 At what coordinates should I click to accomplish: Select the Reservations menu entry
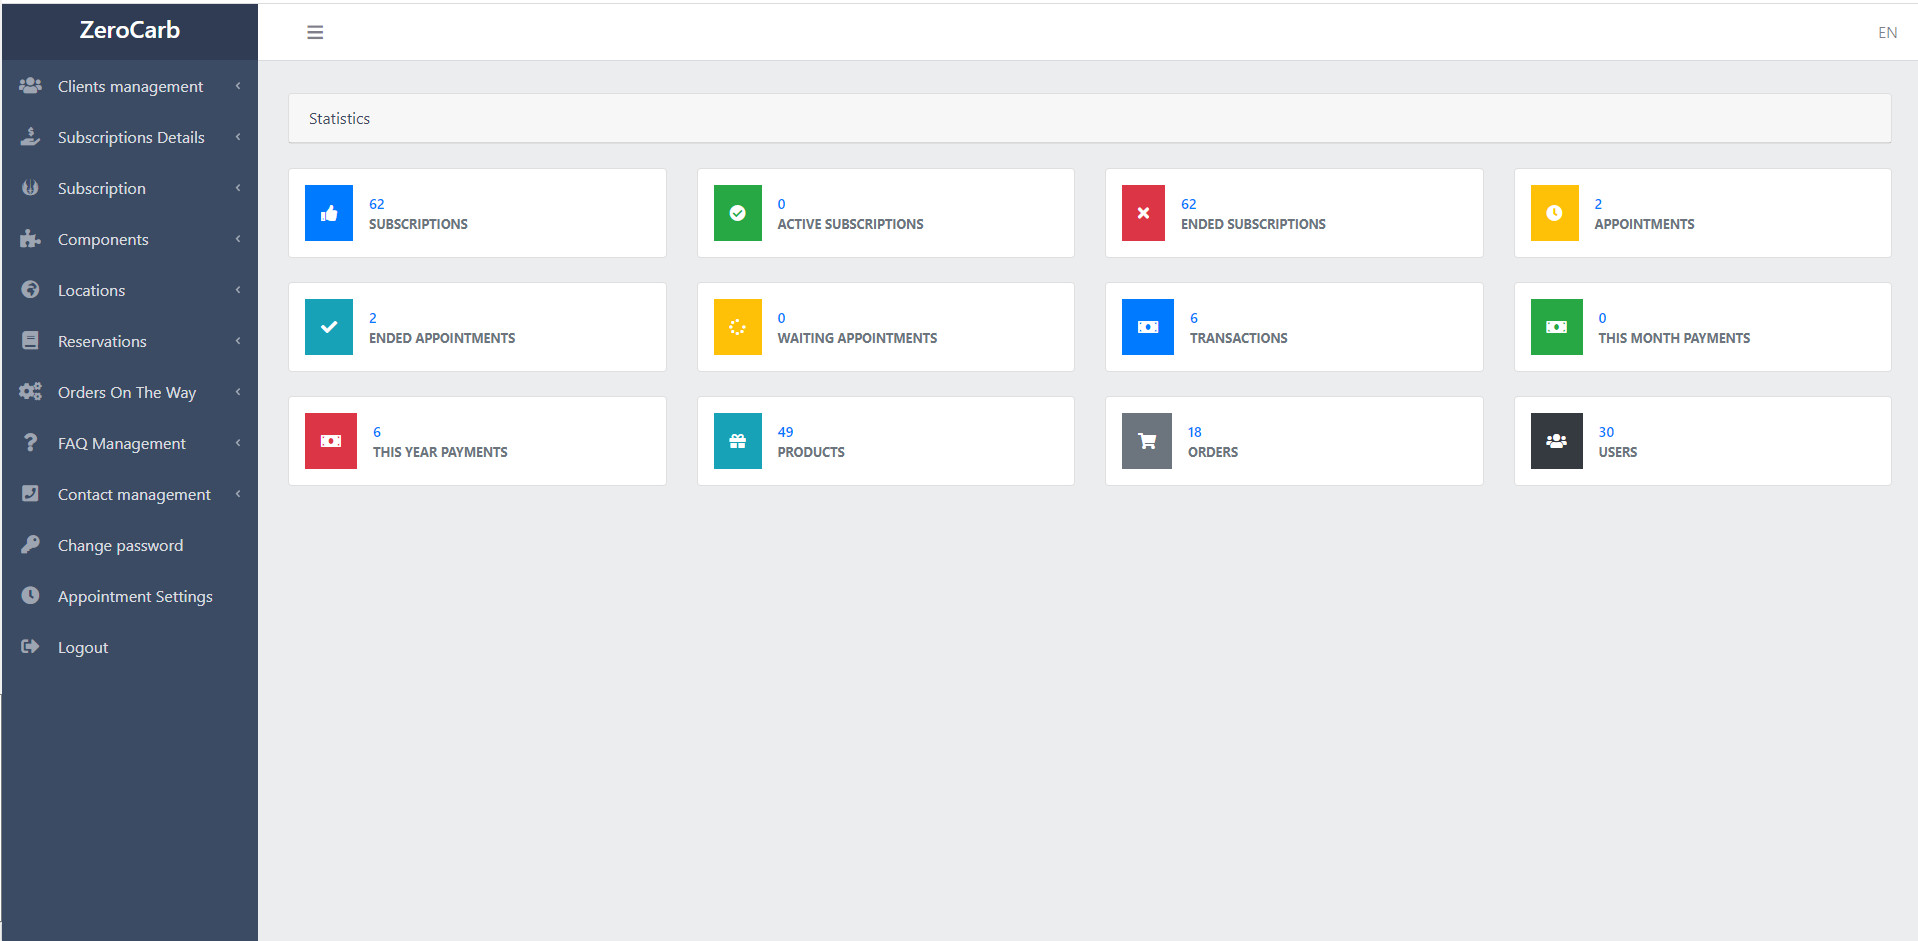pos(102,340)
